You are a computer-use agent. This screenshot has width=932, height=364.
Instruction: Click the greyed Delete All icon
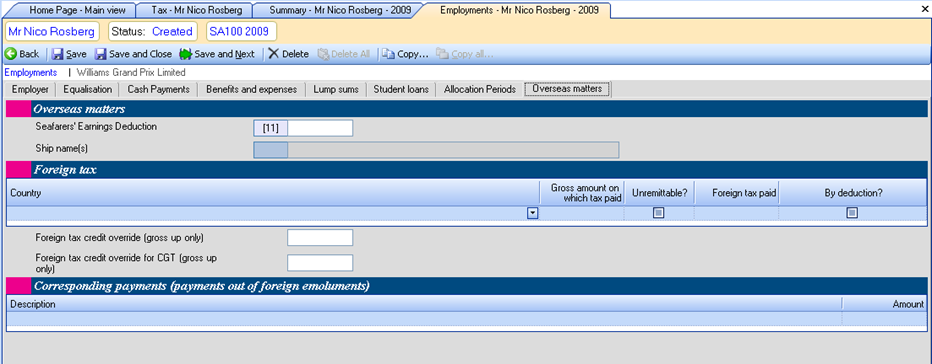323,54
